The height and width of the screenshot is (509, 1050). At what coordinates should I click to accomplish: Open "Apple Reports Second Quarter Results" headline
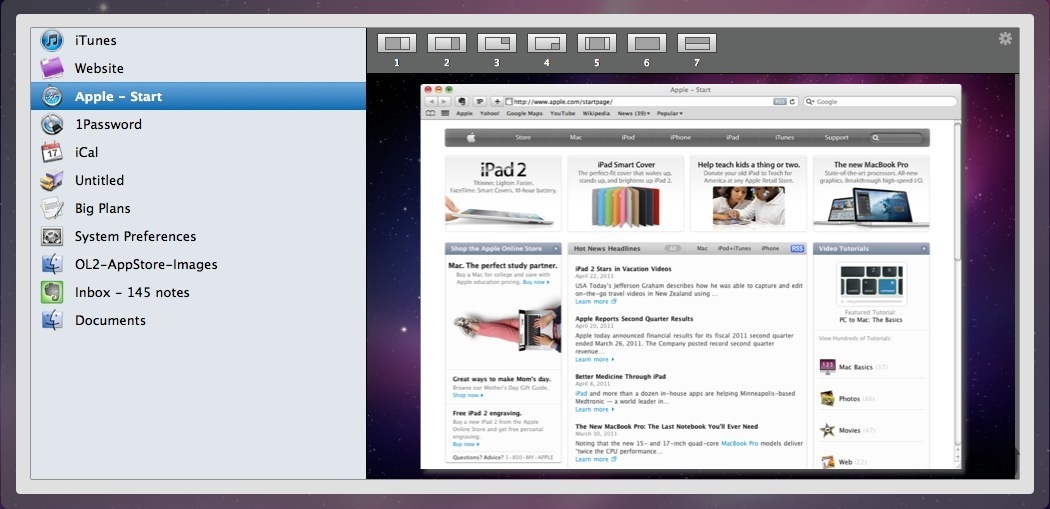(x=634, y=319)
